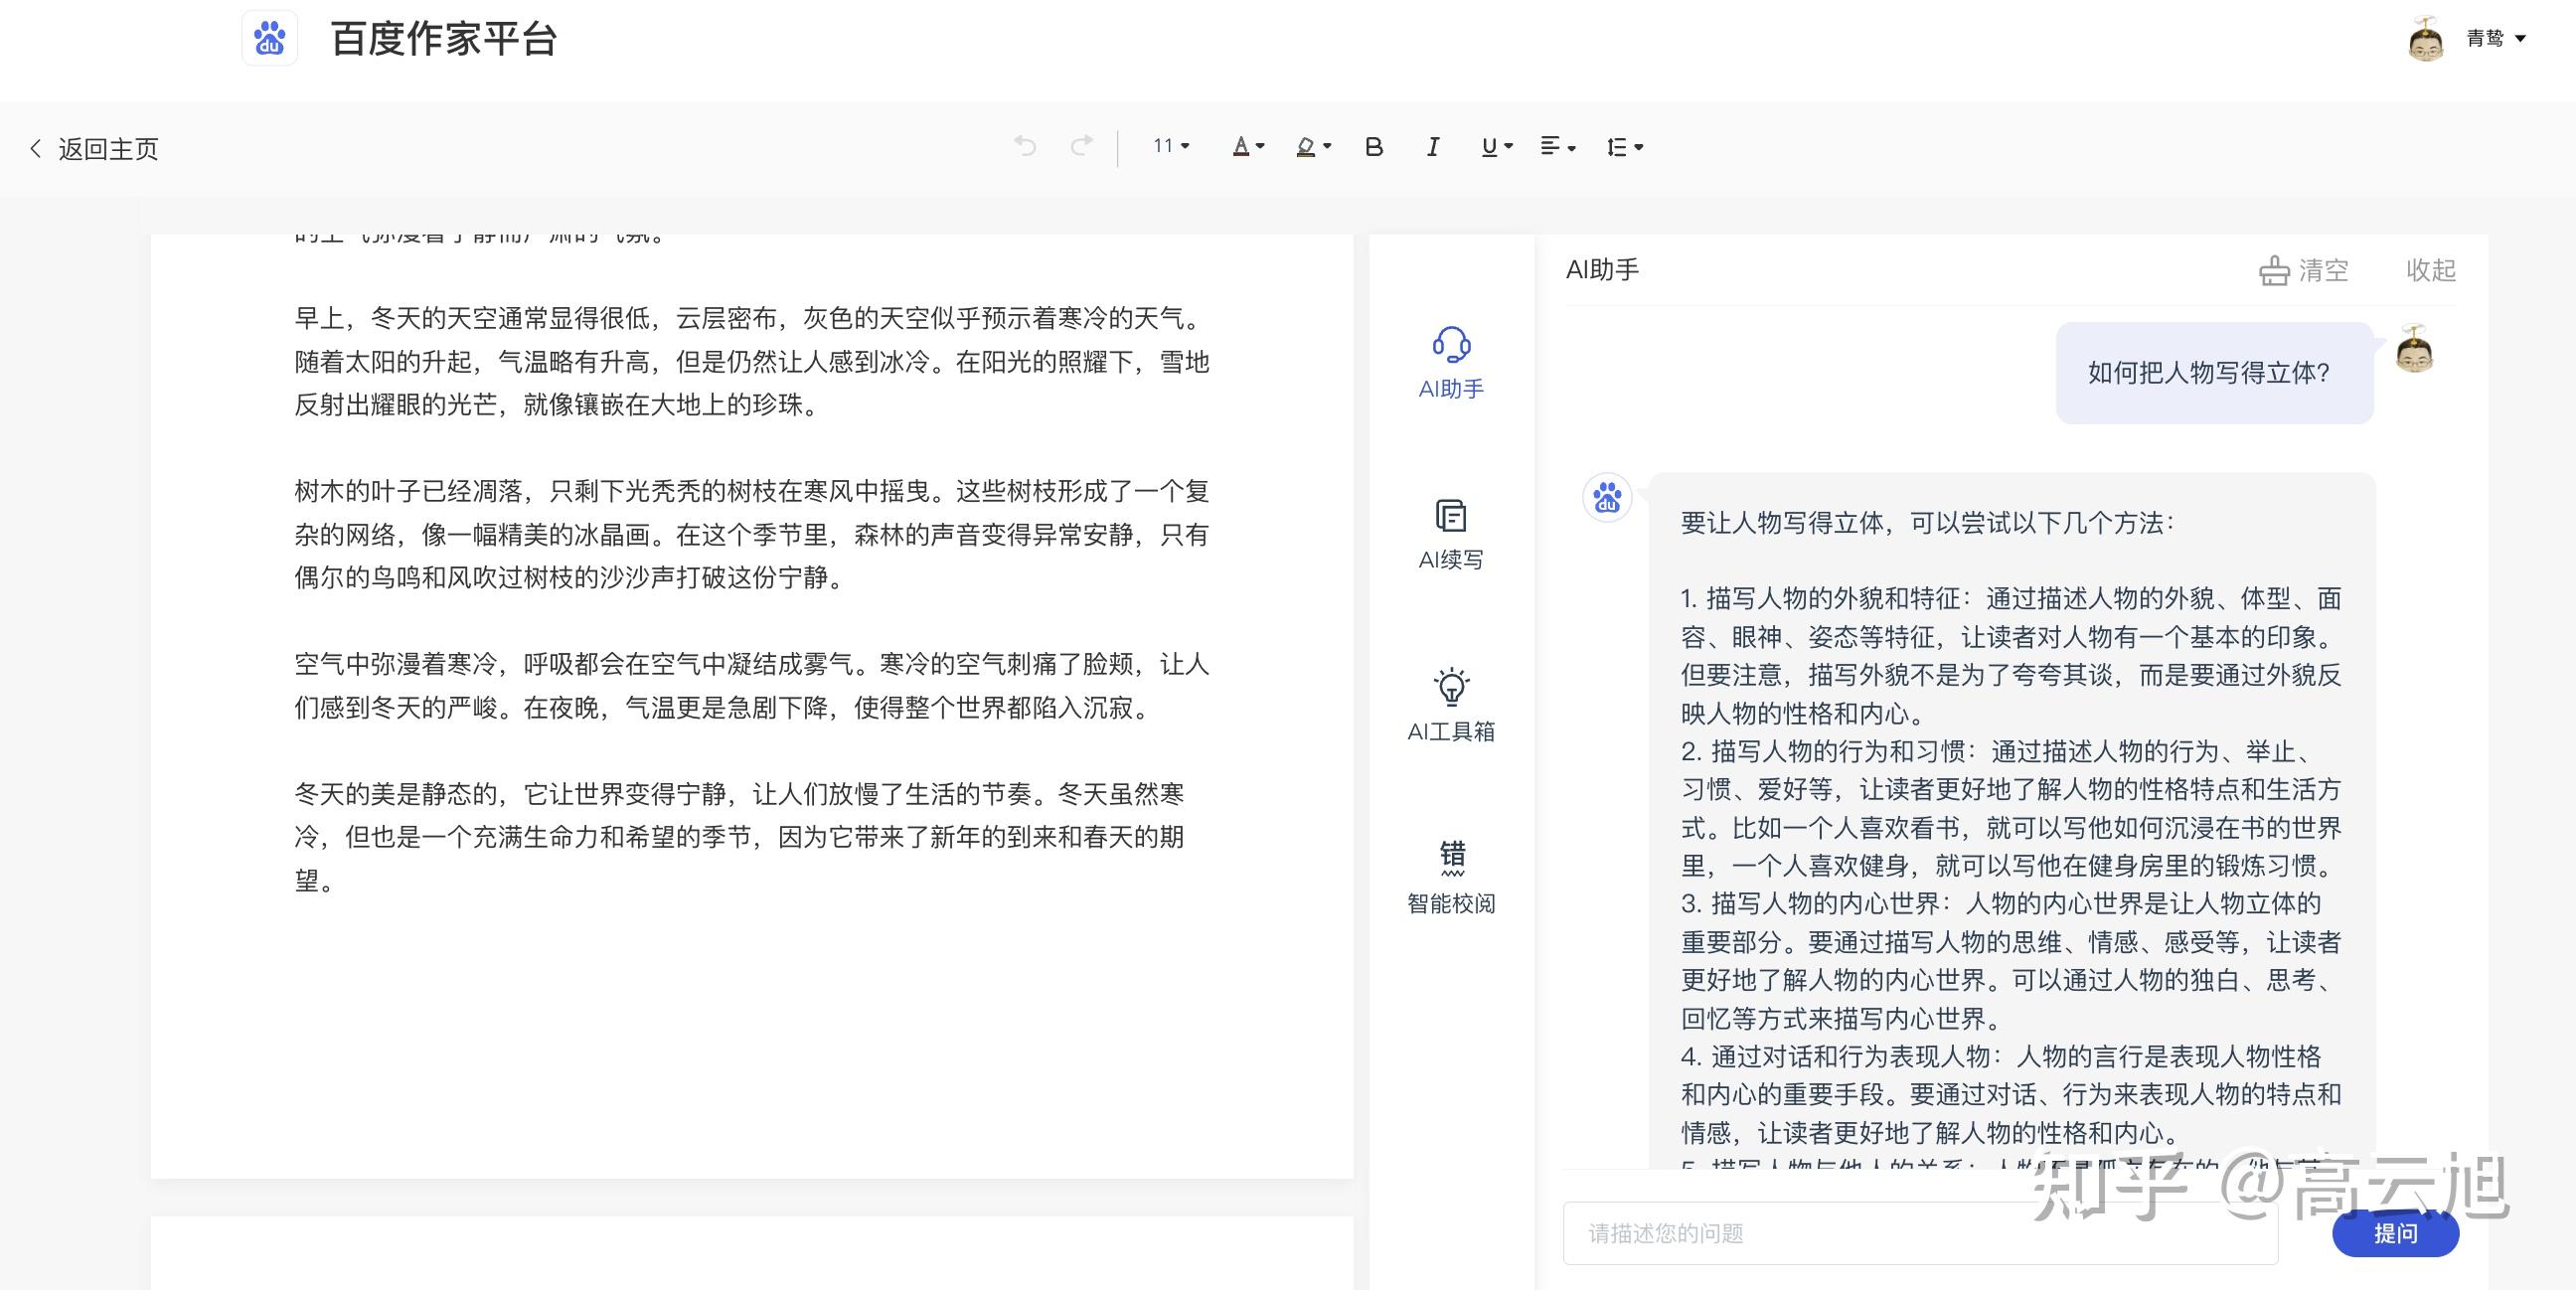2576x1290 pixels.
Task: Open the AI工具箱 lightbulb icon
Action: point(1451,705)
